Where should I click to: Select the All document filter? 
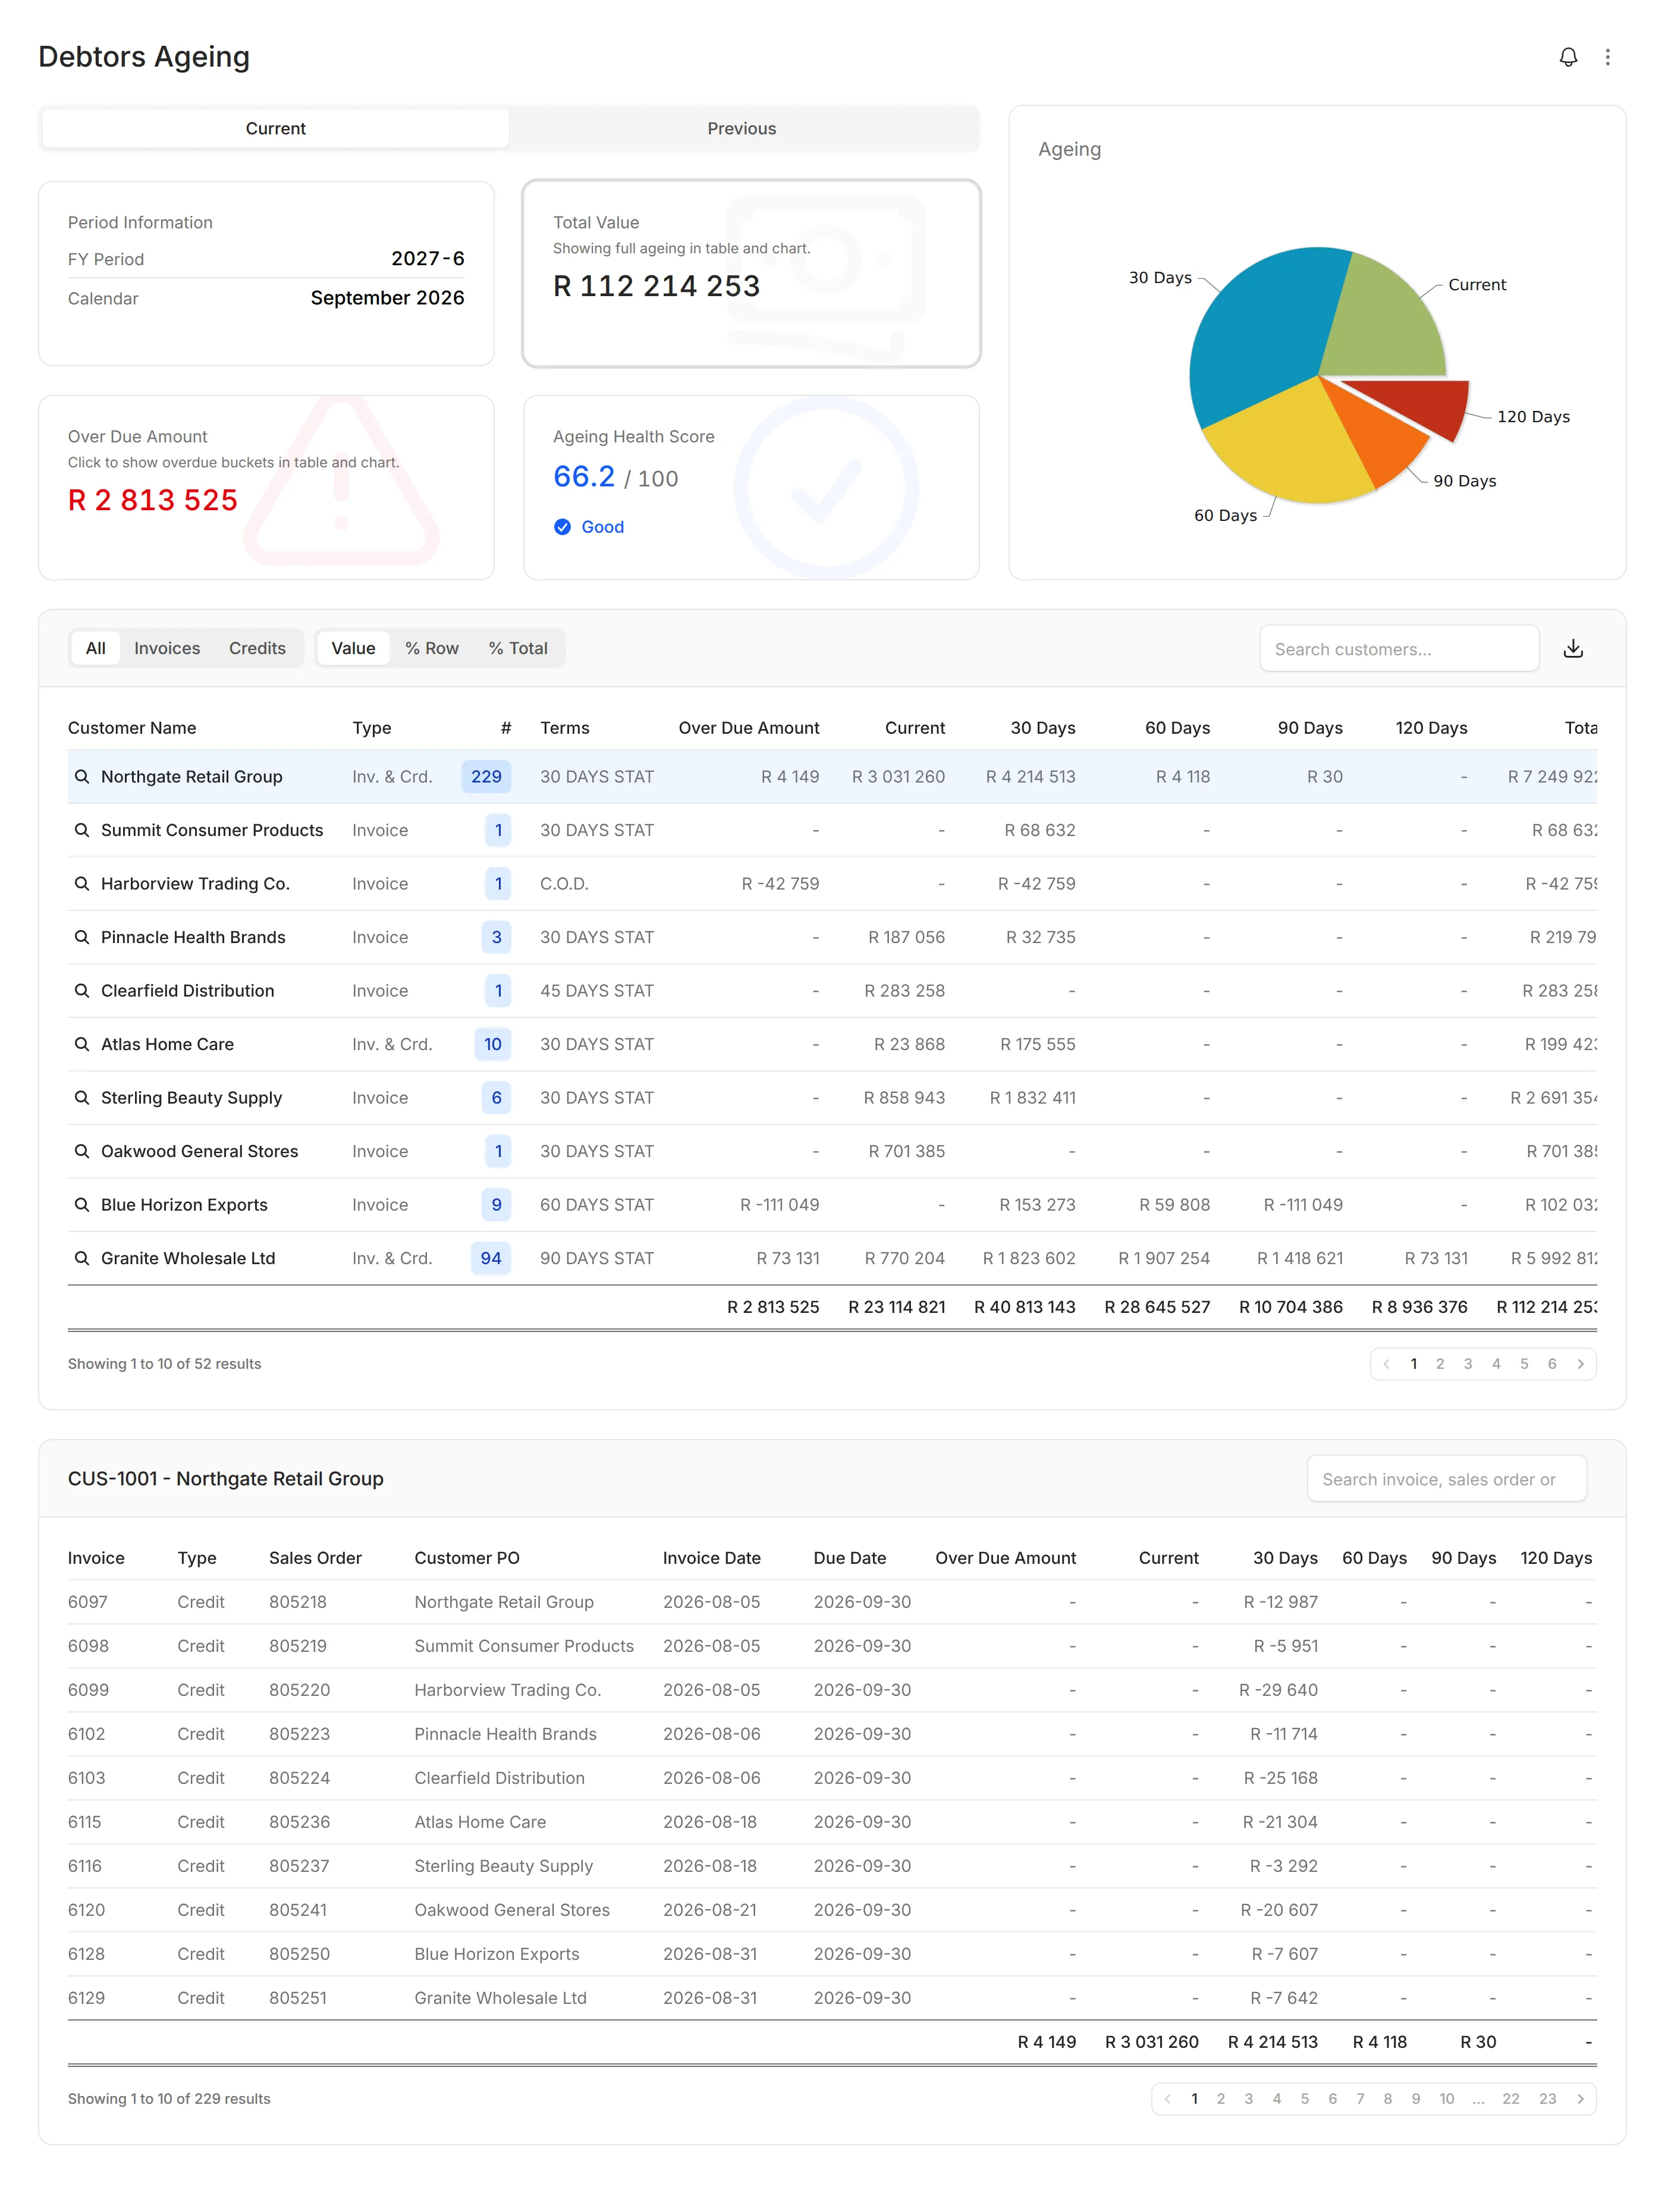point(96,648)
